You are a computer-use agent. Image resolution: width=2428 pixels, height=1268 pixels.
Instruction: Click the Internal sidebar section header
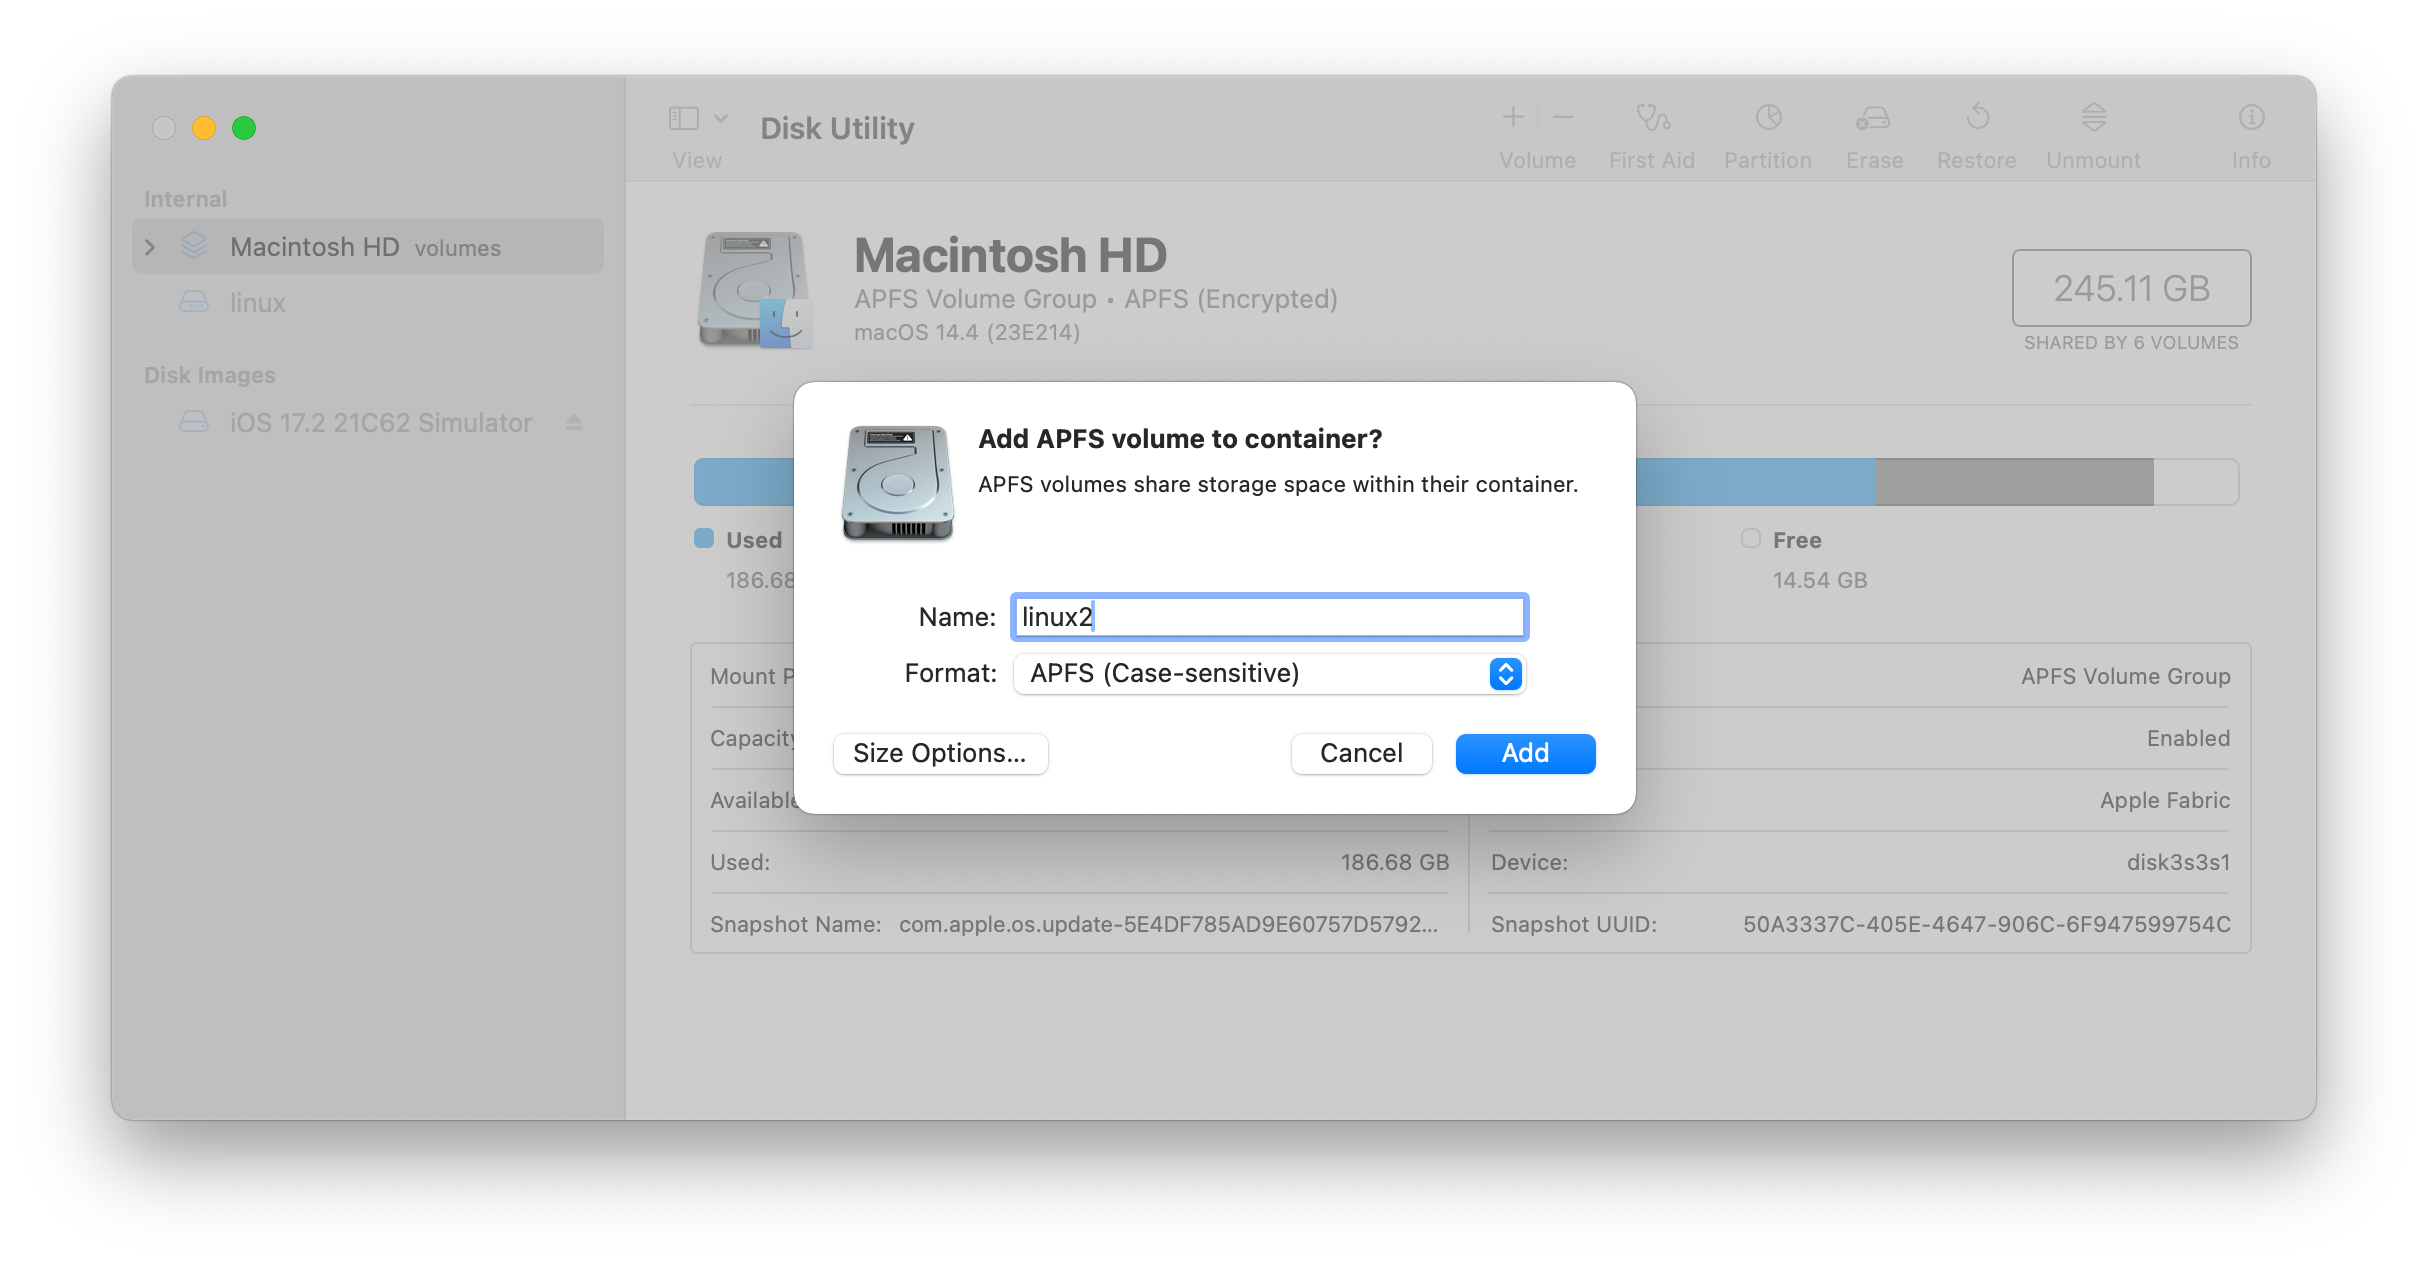click(x=185, y=199)
